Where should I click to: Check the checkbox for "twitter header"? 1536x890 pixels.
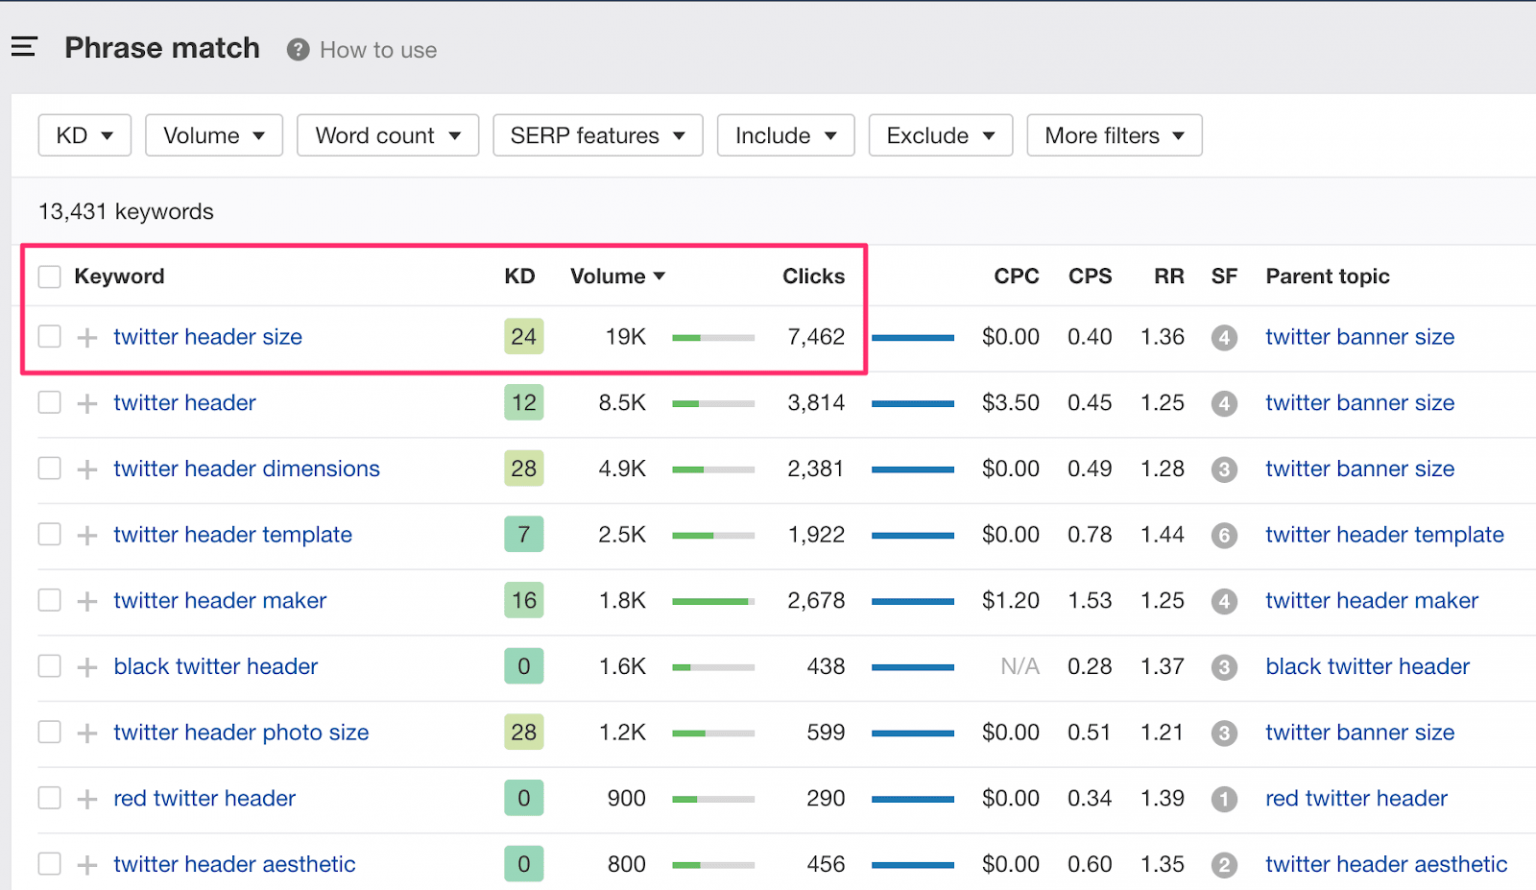coord(49,402)
